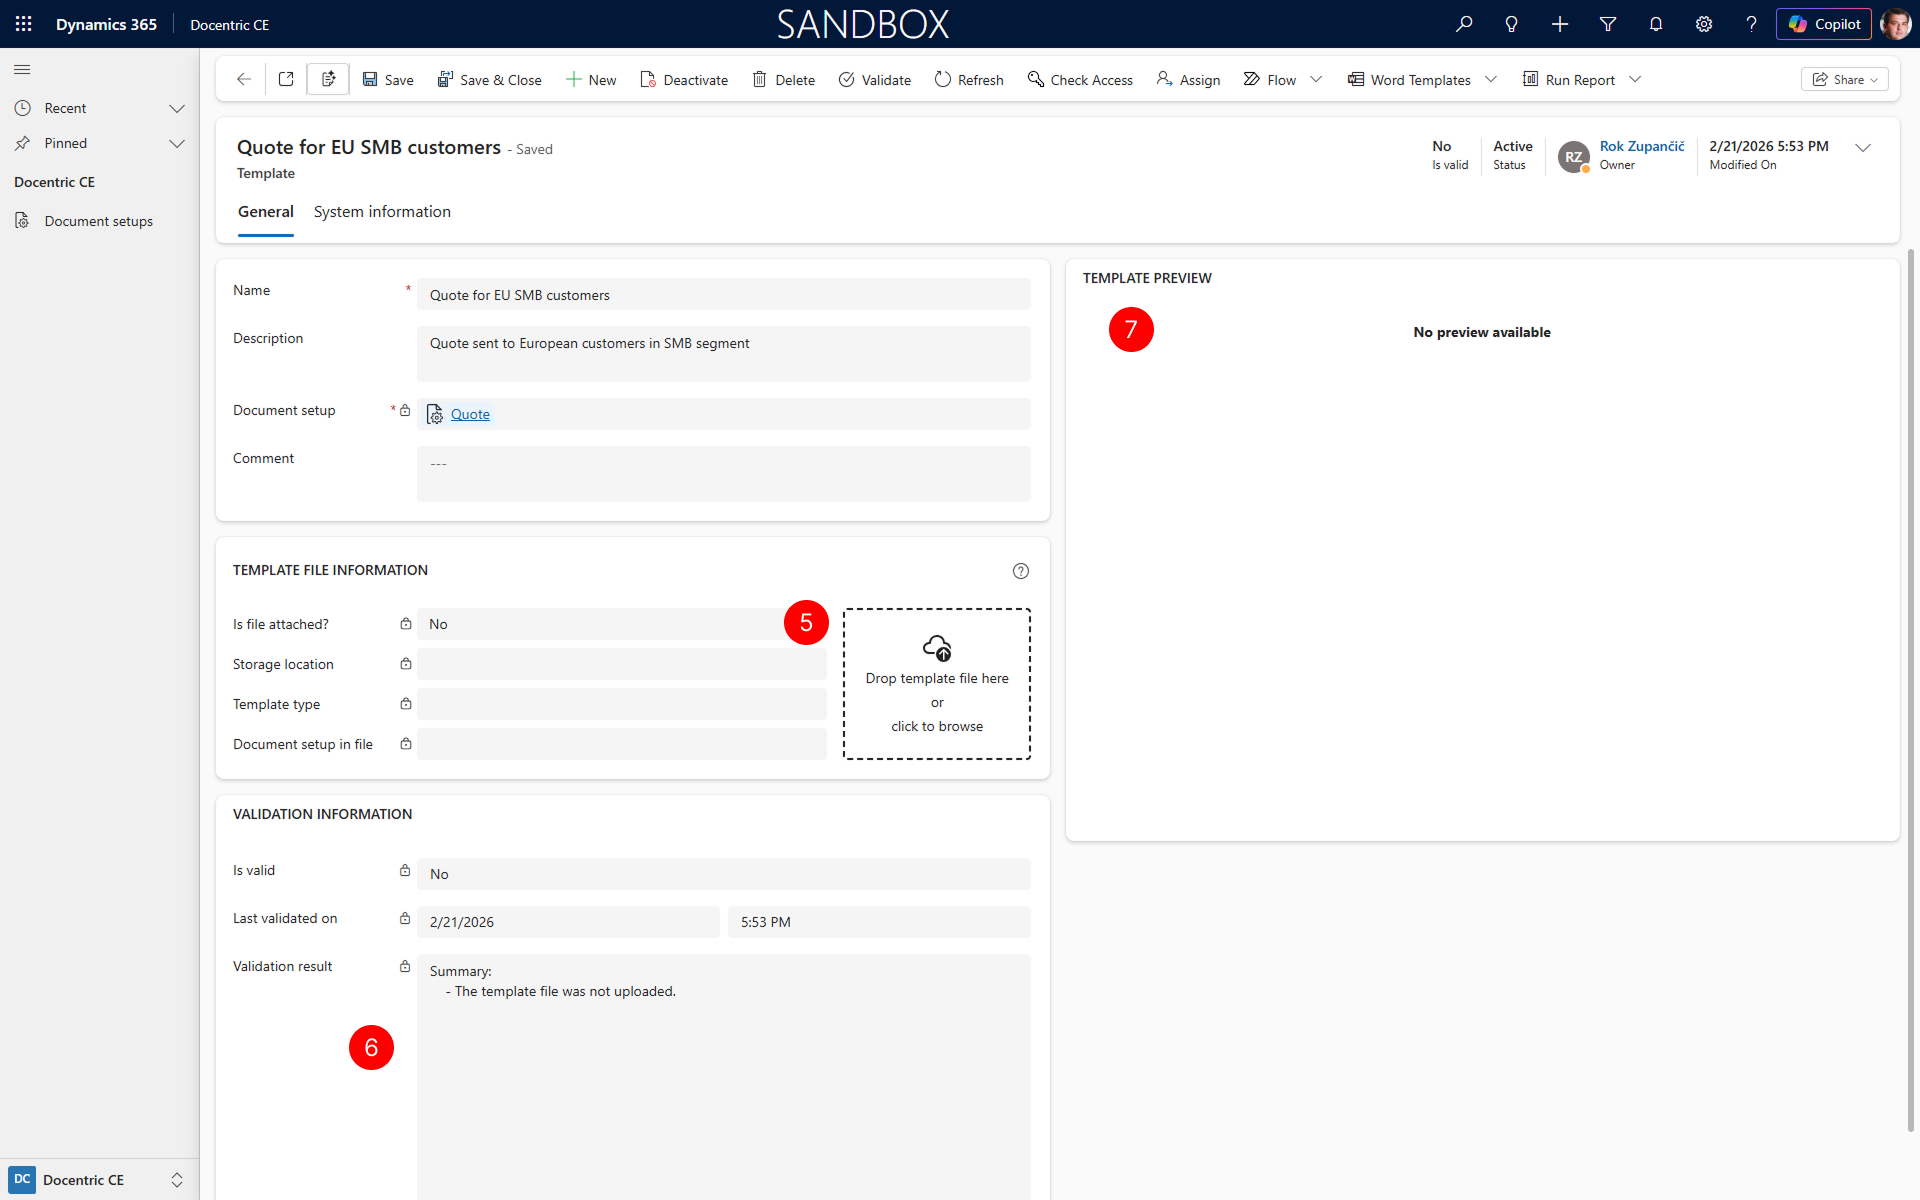1920x1200 pixels.
Task: Open Copilot pane
Action: point(1824,24)
